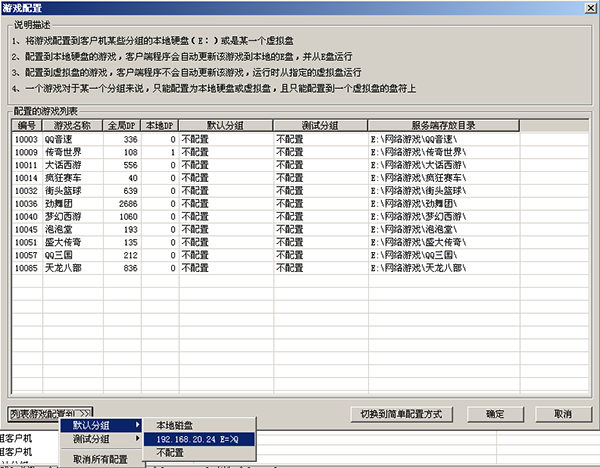Choose 取消所有配置 from context menu
The width and height of the screenshot is (600, 468).
(x=100, y=458)
